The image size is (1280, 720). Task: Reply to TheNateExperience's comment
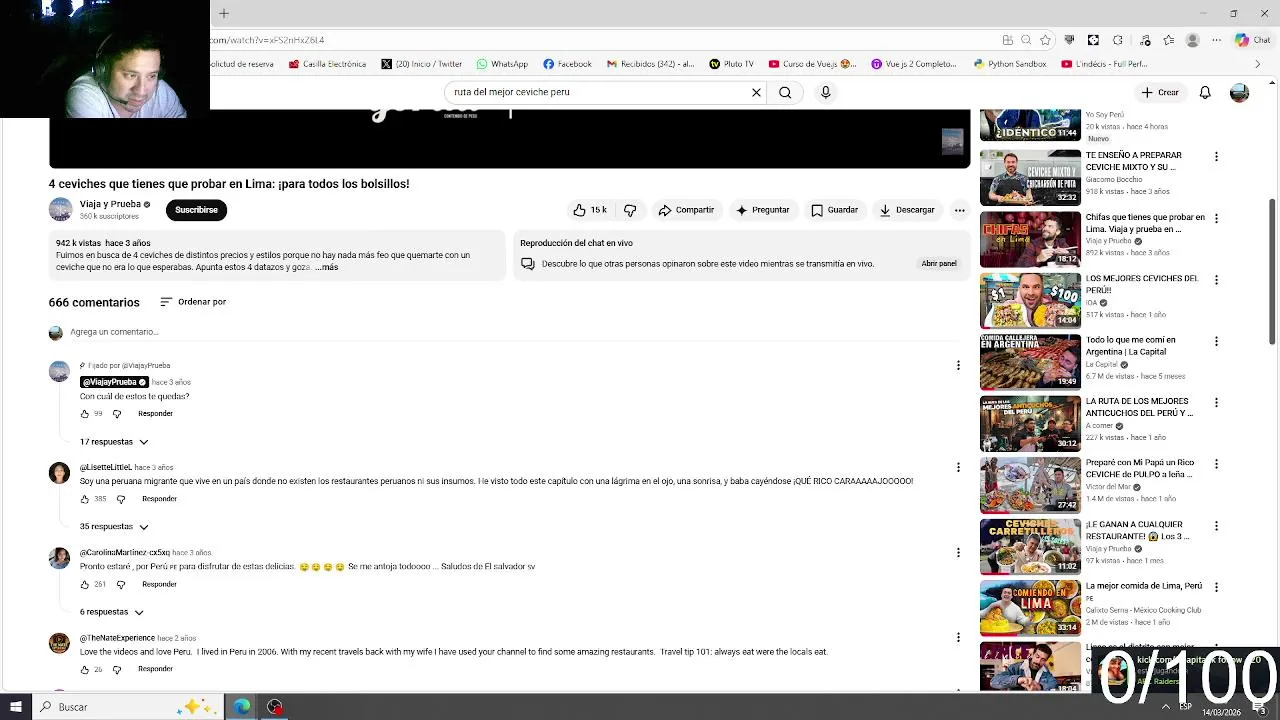[155, 669]
